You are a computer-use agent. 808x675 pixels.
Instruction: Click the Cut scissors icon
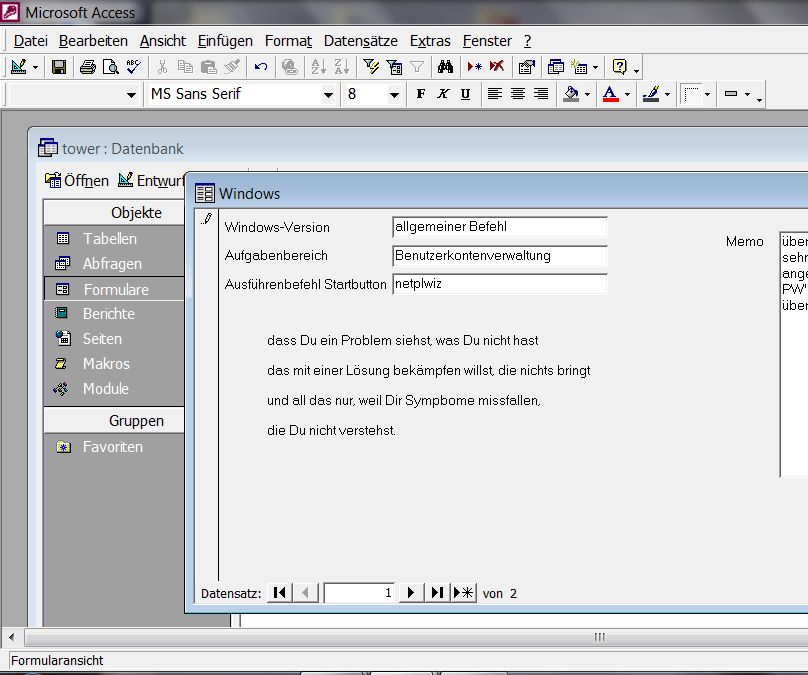click(x=162, y=67)
